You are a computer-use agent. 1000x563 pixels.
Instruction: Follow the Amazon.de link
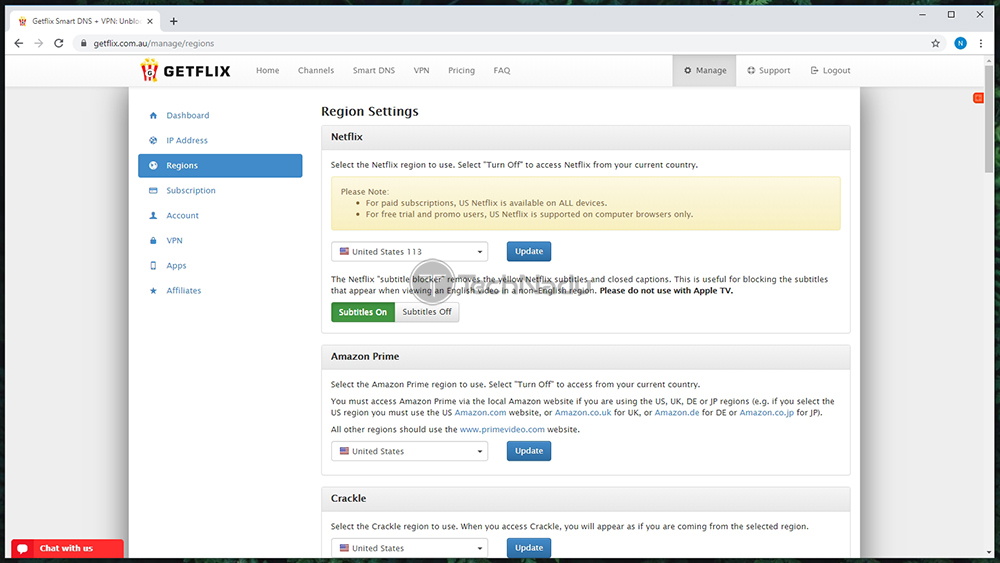(x=677, y=413)
